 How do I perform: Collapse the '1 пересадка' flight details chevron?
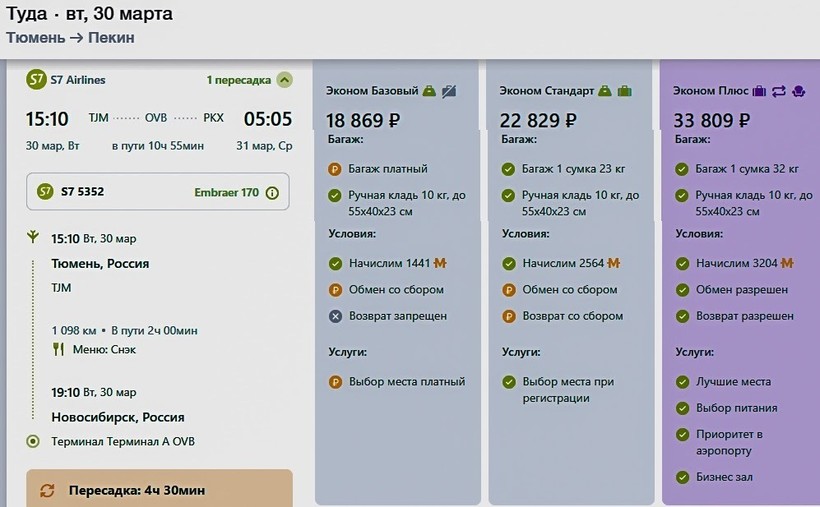click(285, 80)
